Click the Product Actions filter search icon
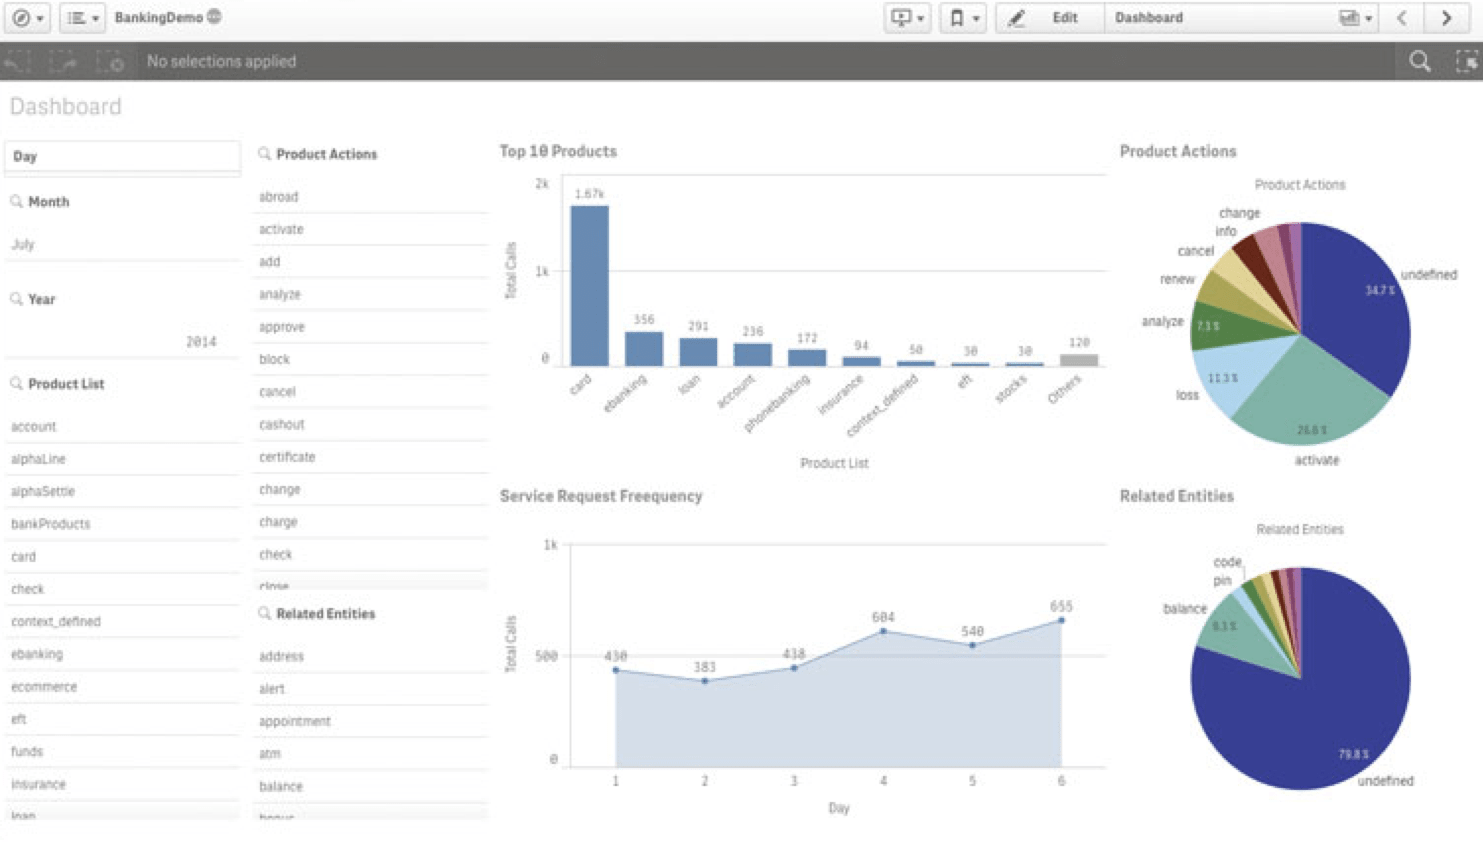Viewport: 1483px width, 842px height. [265, 153]
